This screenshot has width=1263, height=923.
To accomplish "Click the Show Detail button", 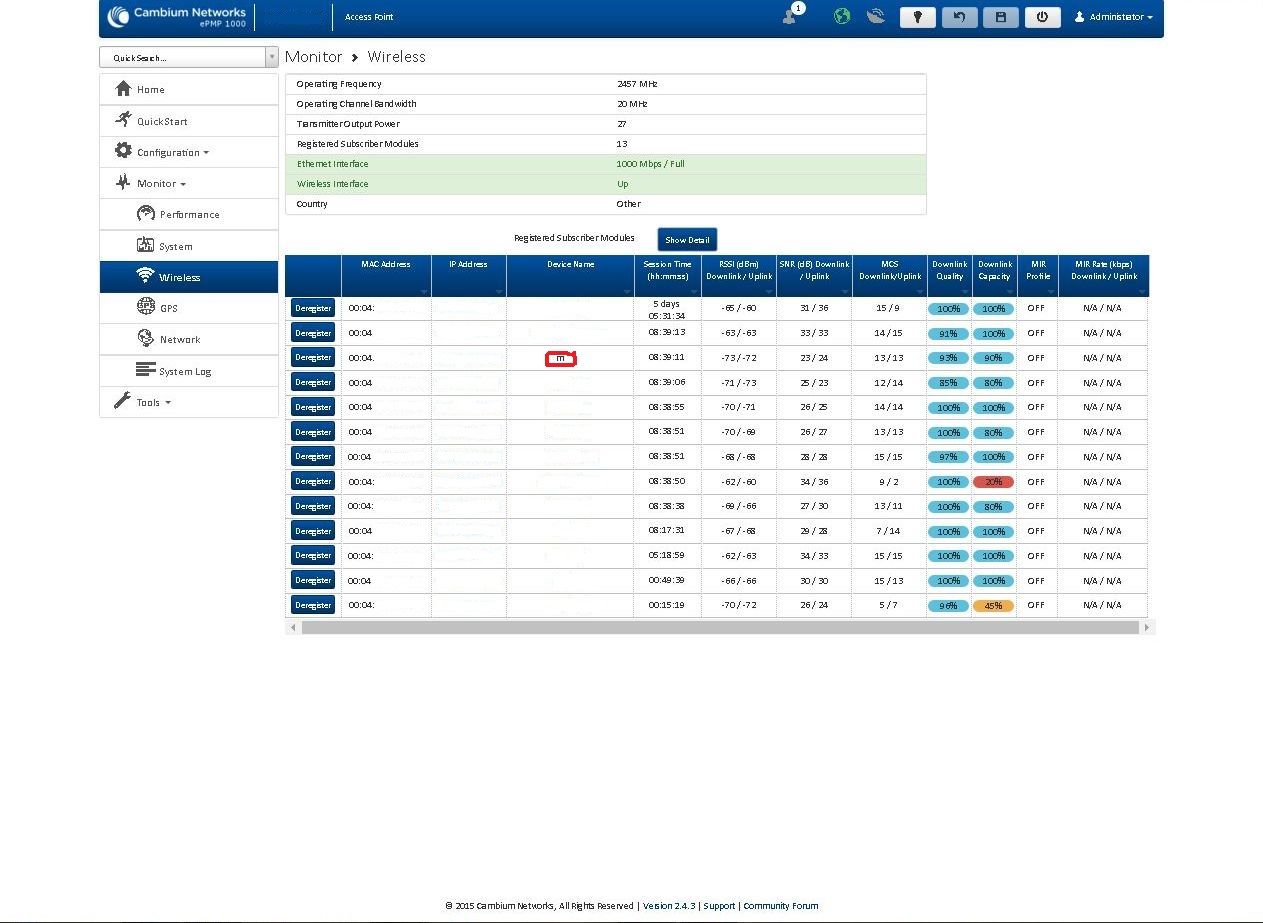I will [x=687, y=240].
